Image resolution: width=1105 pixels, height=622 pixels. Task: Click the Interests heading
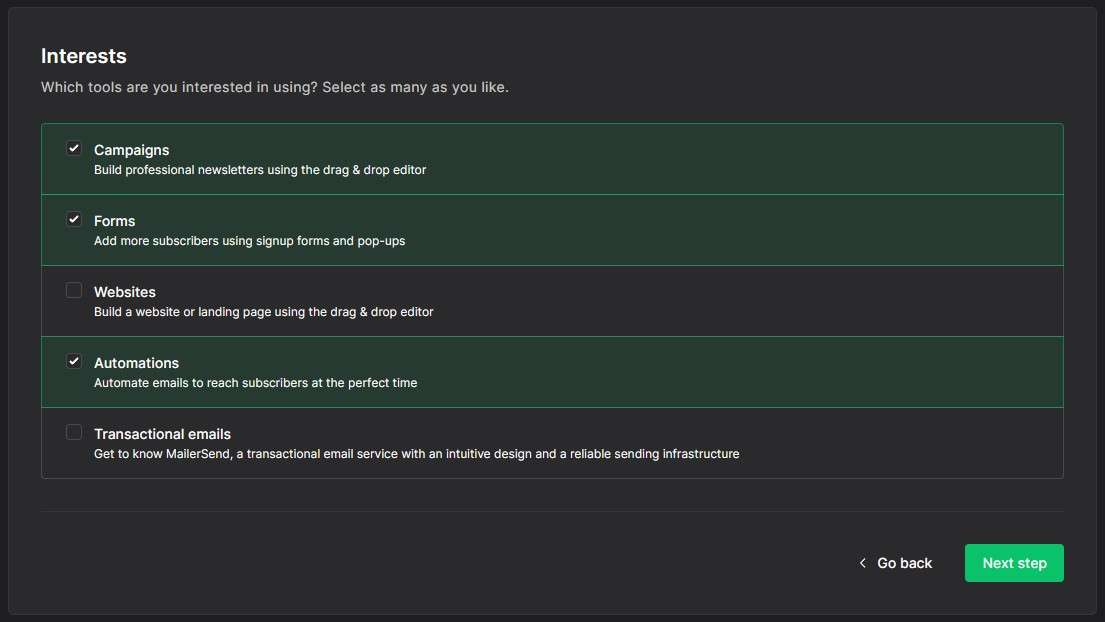tap(83, 56)
